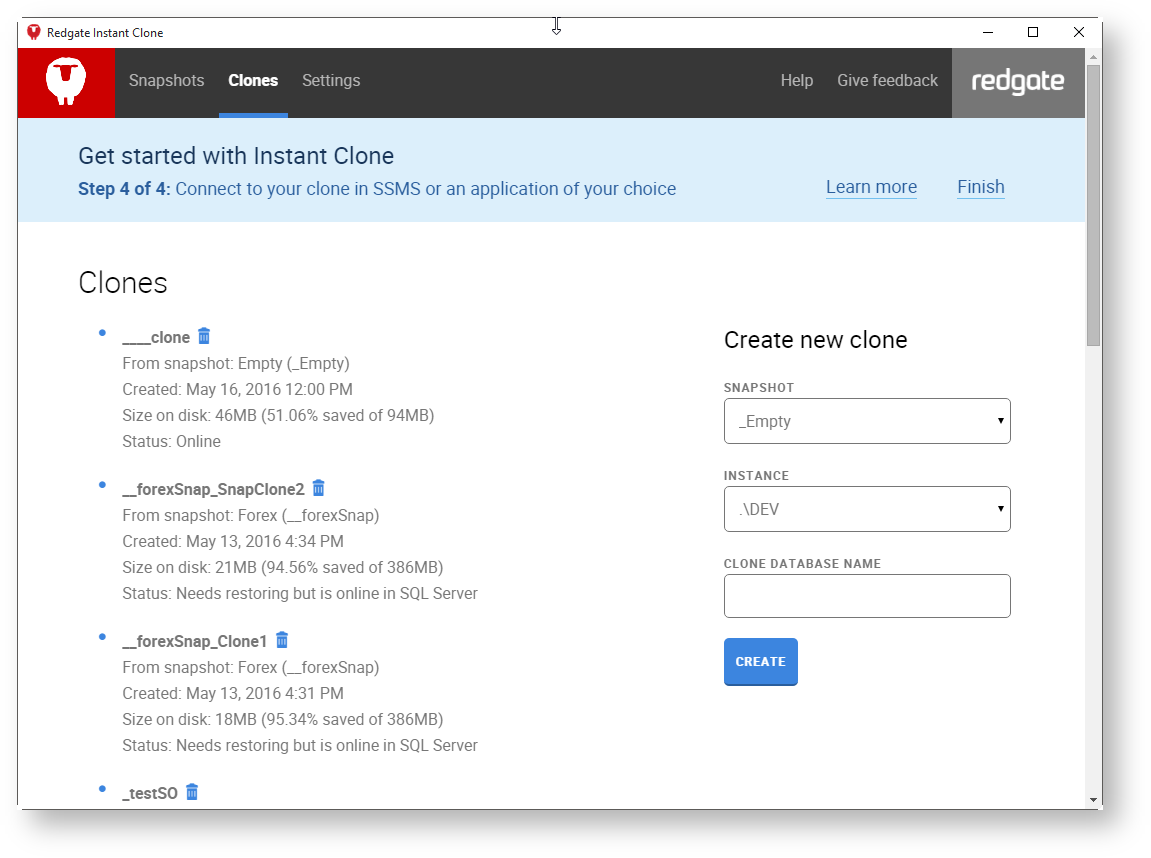Remove __forexSnap_Clone1 via its trash icon
1151x858 pixels.
(282, 640)
